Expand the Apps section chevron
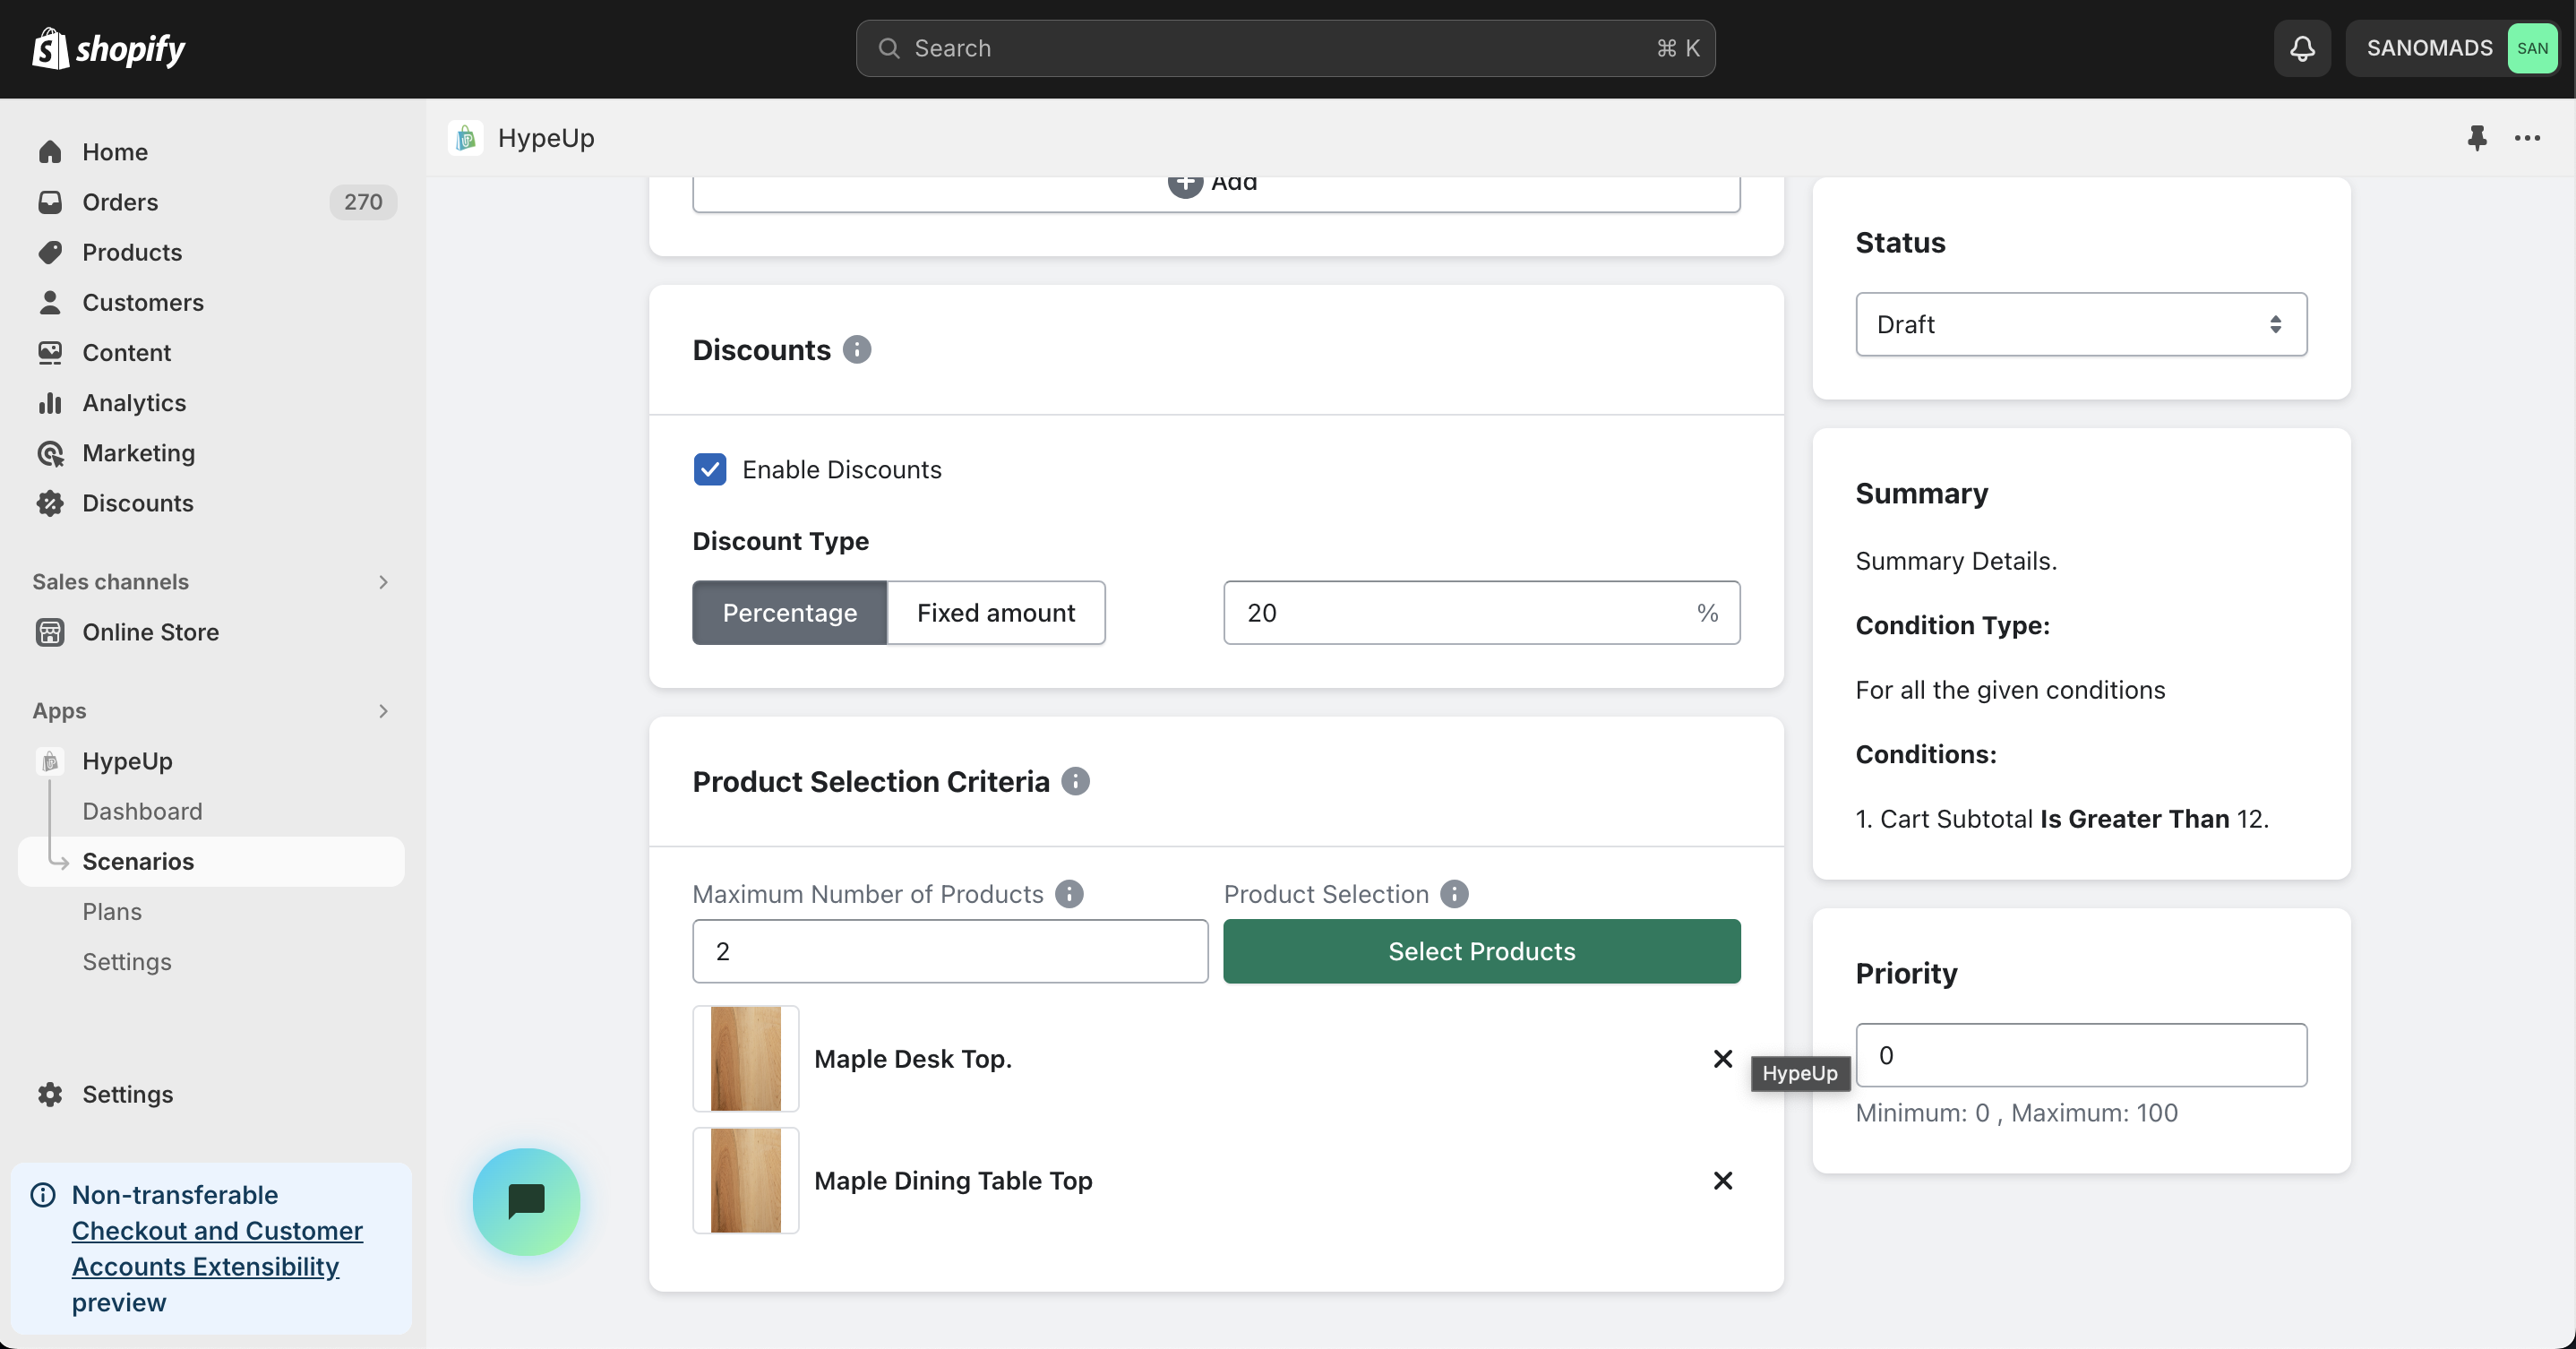2576x1349 pixels. pos(383,711)
